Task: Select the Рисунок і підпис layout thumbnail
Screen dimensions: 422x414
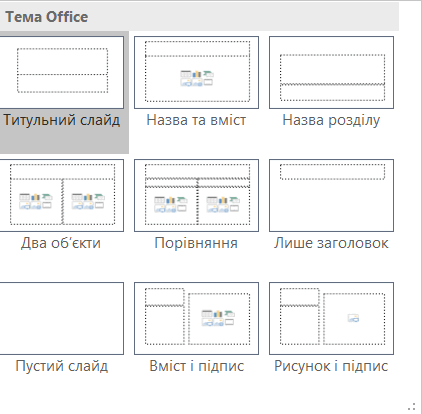Action: coord(331,318)
